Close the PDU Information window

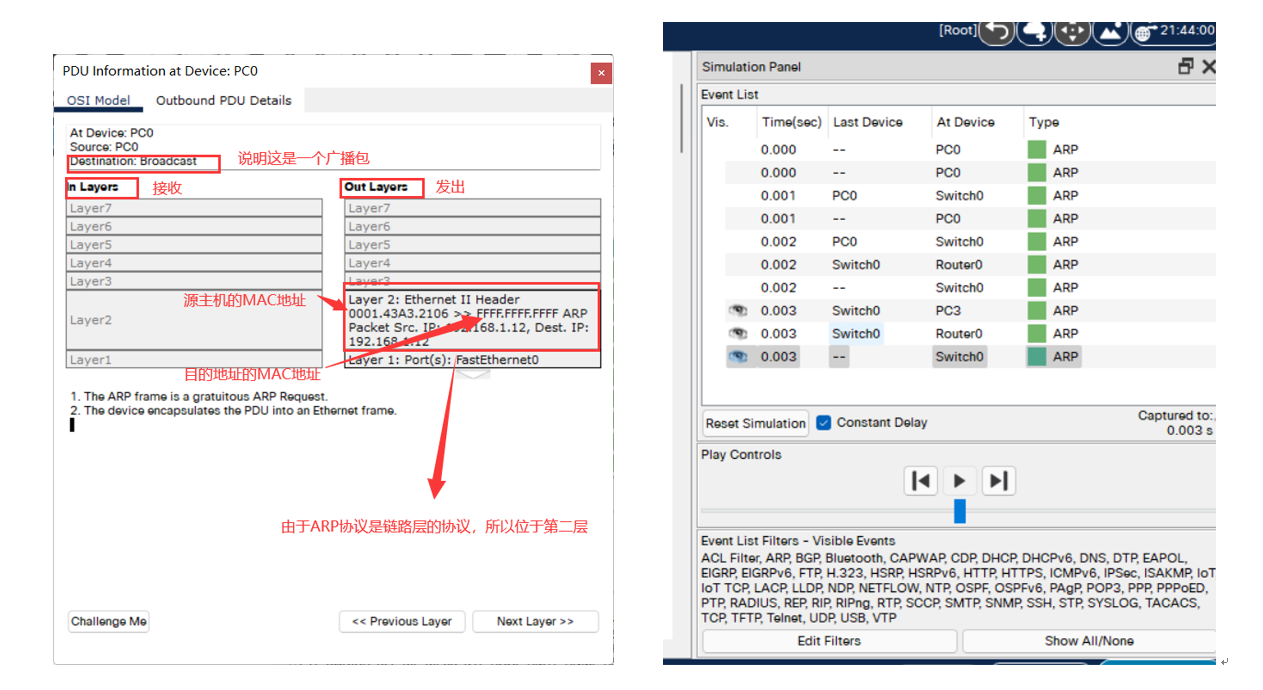tap(600, 73)
